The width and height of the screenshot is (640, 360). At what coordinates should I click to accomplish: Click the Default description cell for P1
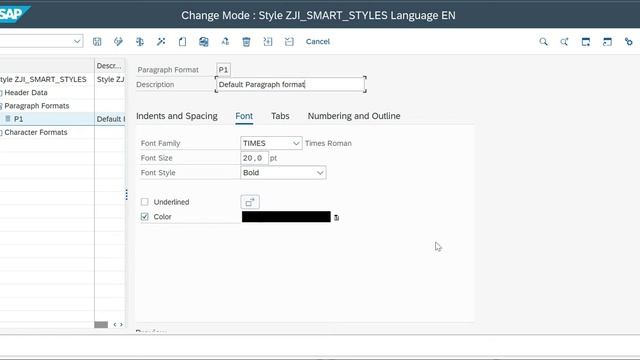pos(110,119)
